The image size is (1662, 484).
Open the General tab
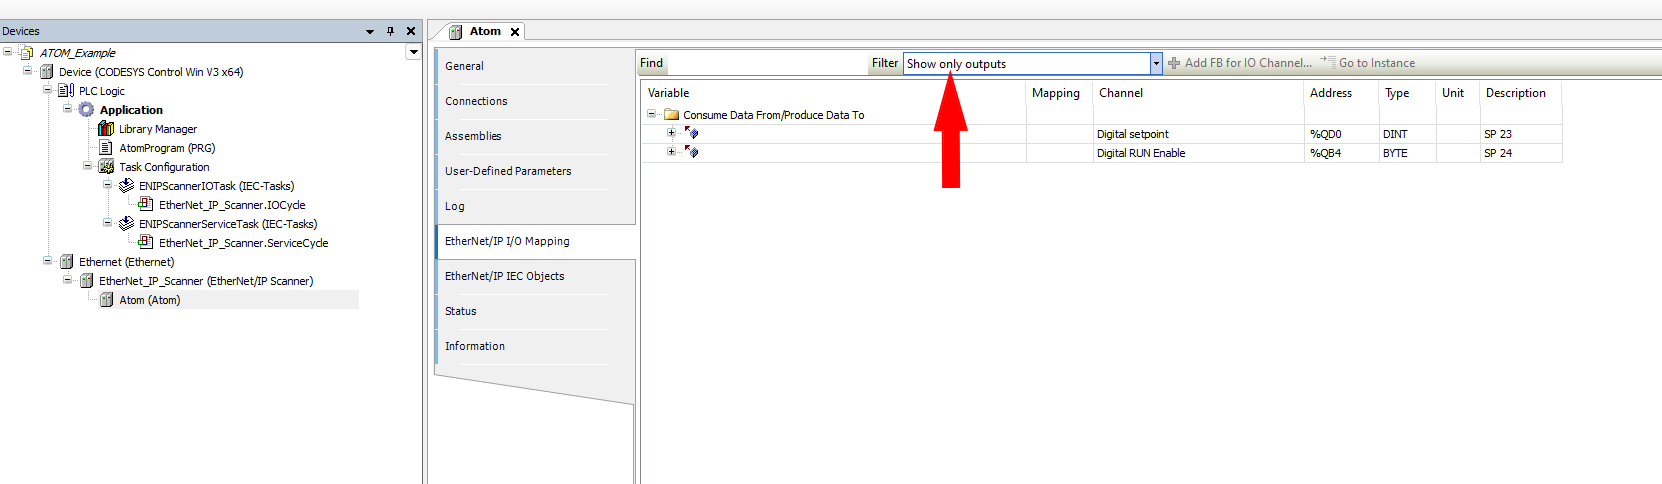pyautogui.click(x=535, y=66)
